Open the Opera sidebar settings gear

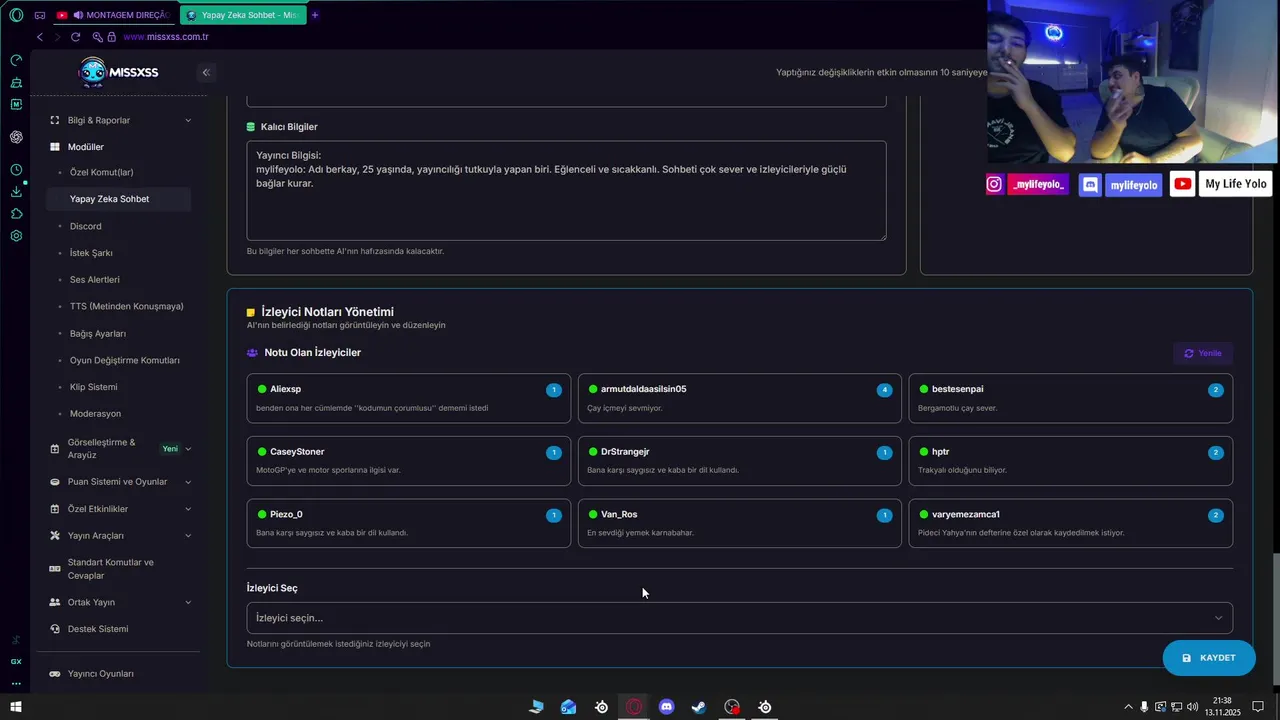coord(16,236)
